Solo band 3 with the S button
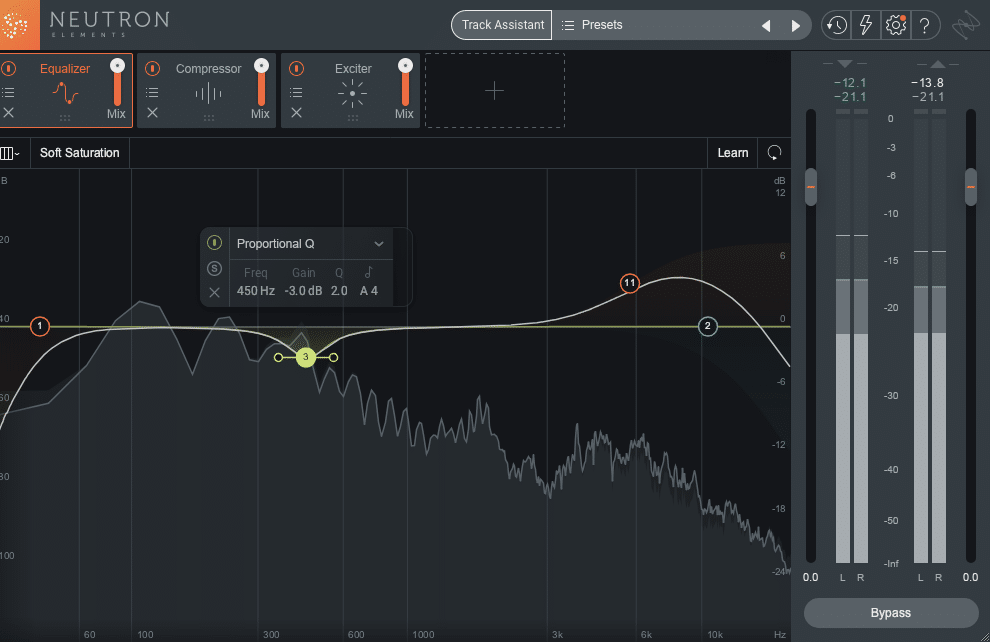The image size is (990, 642). [215, 268]
